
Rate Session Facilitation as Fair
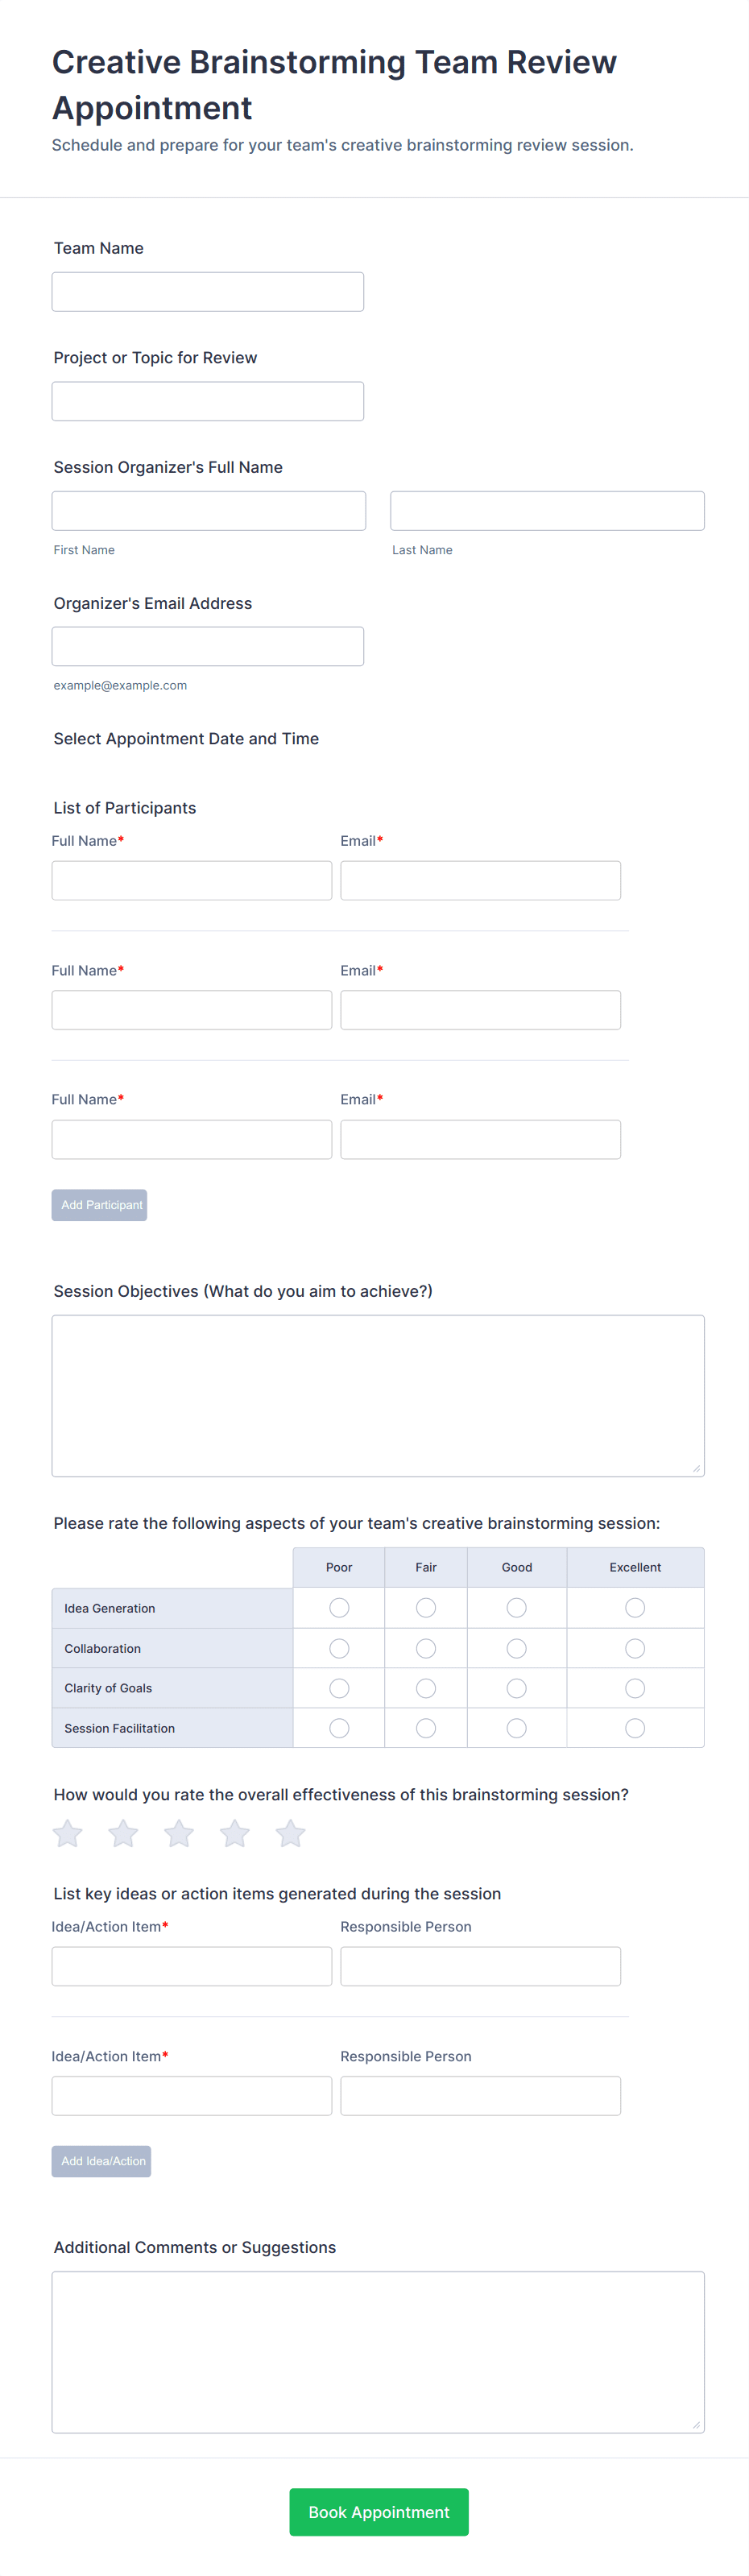point(426,1728)
